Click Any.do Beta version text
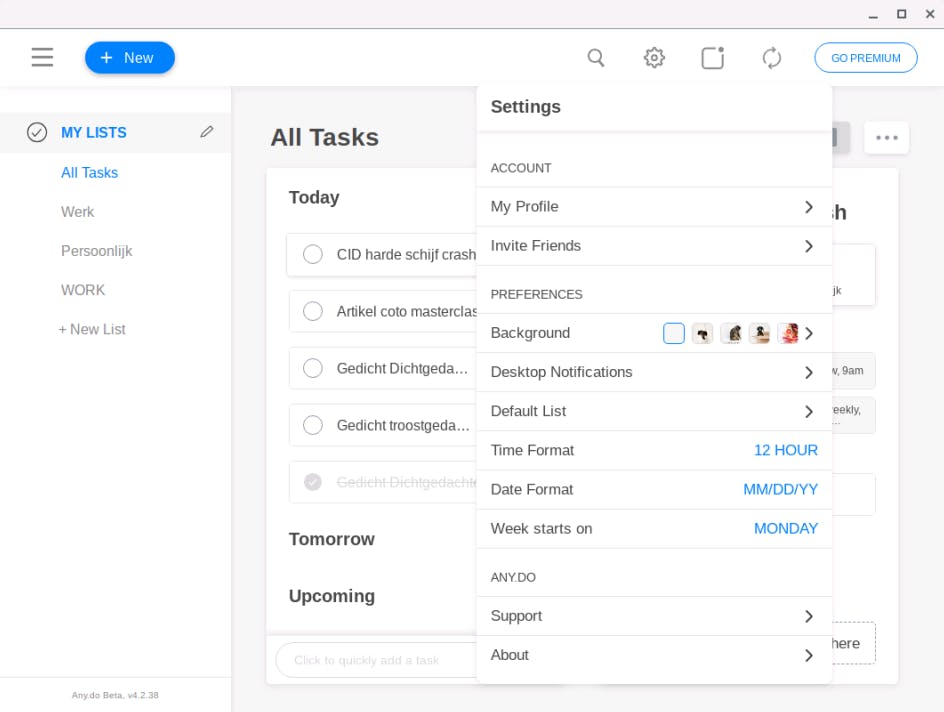944x712 pixels. pyautogui.click(x=115, y=695)
